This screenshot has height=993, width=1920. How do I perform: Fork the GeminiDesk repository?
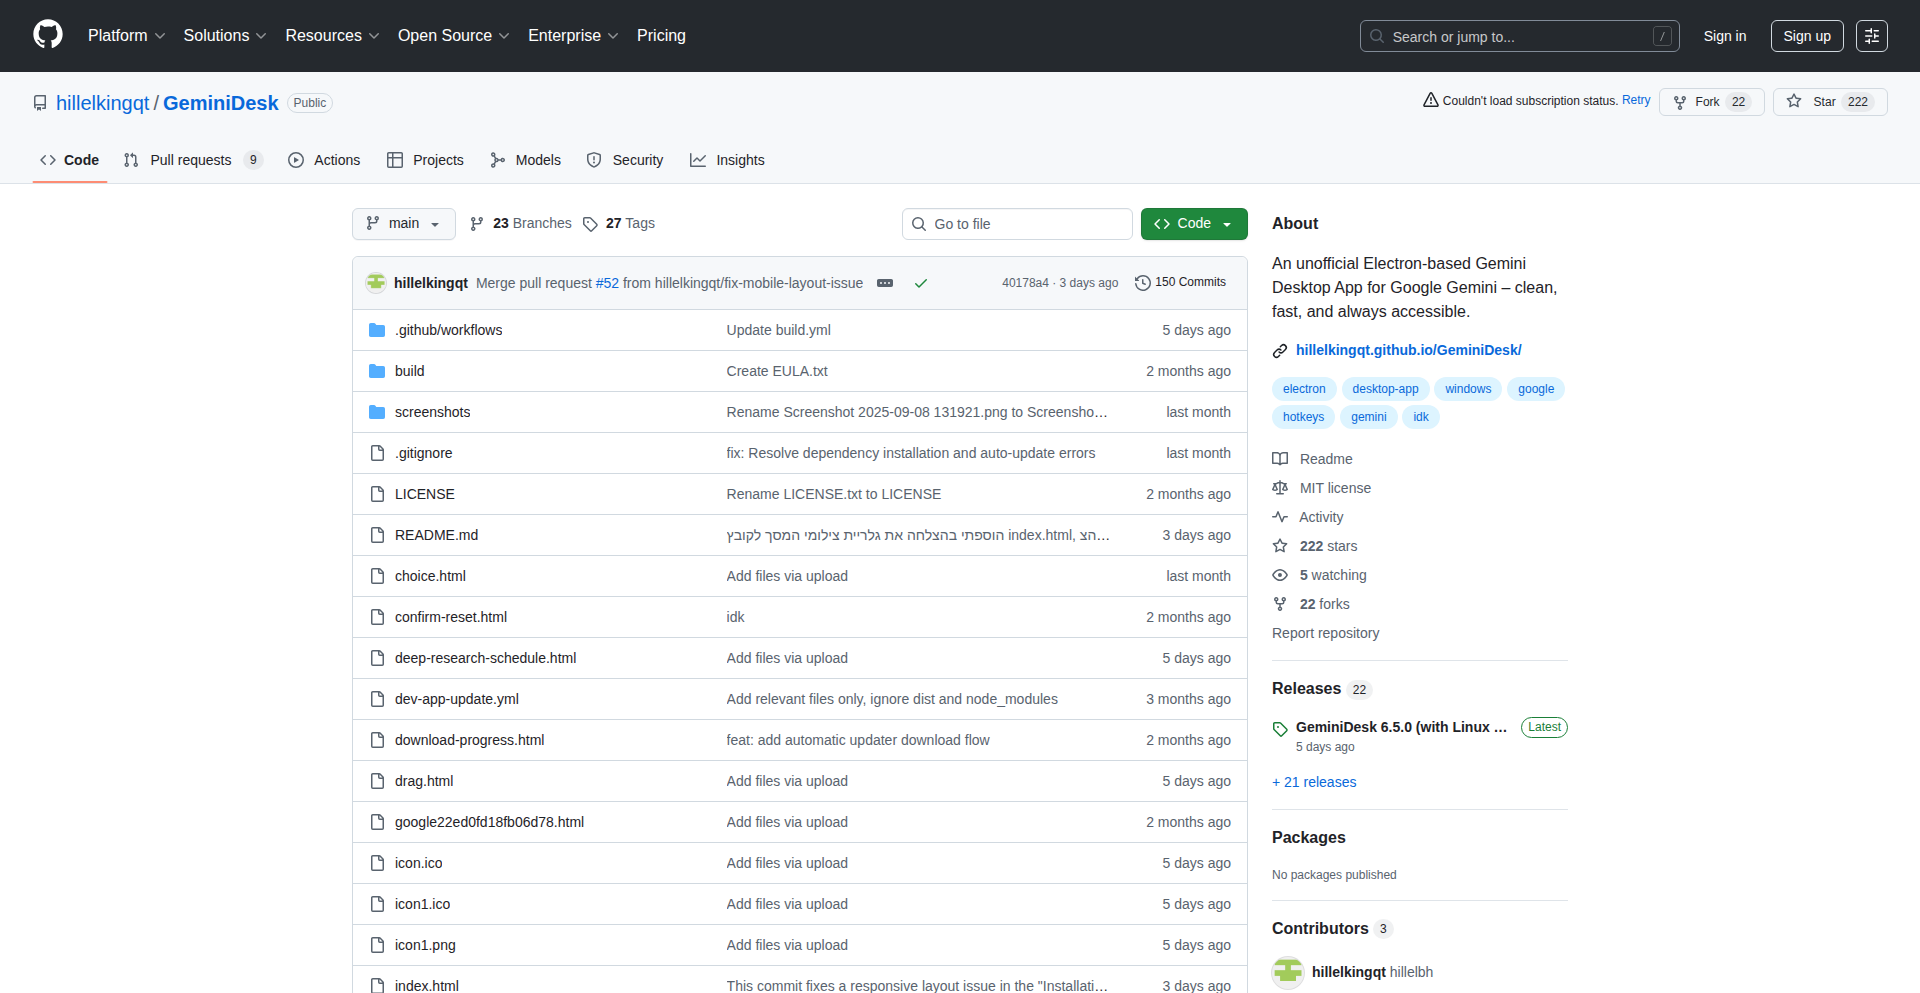1709,102
